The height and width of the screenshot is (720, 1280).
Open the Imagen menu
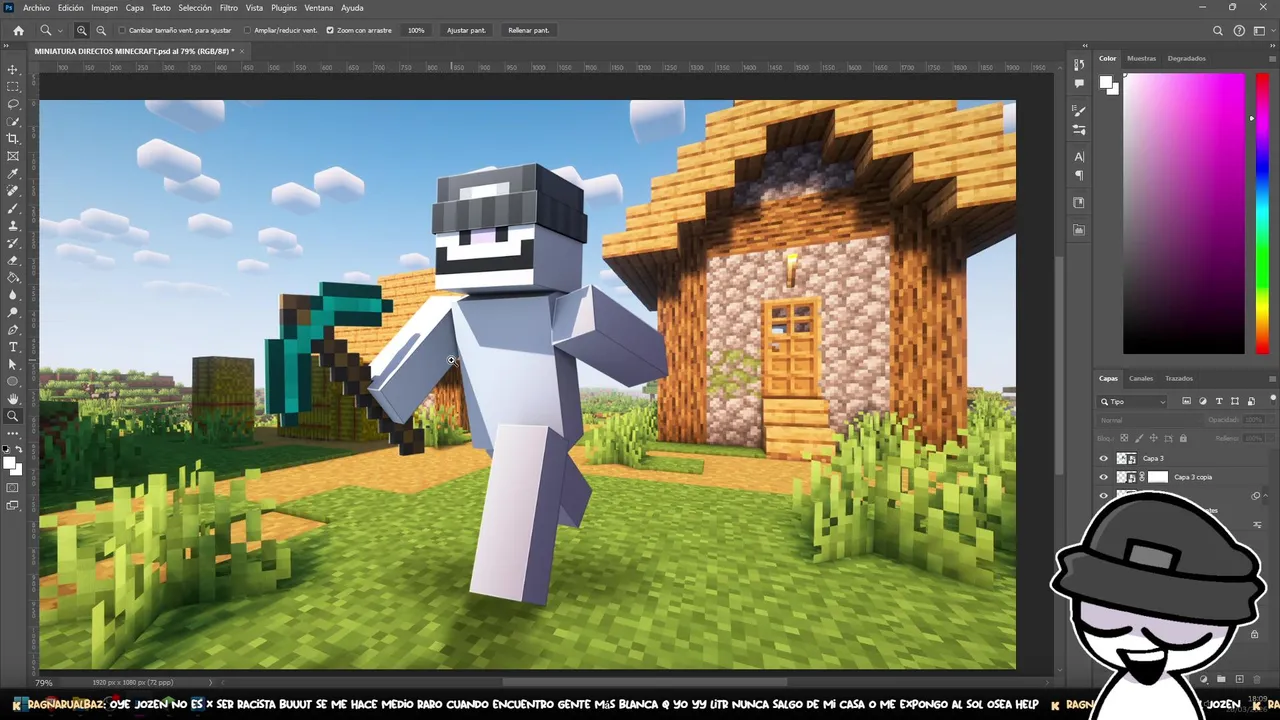(x=104, y=7)
